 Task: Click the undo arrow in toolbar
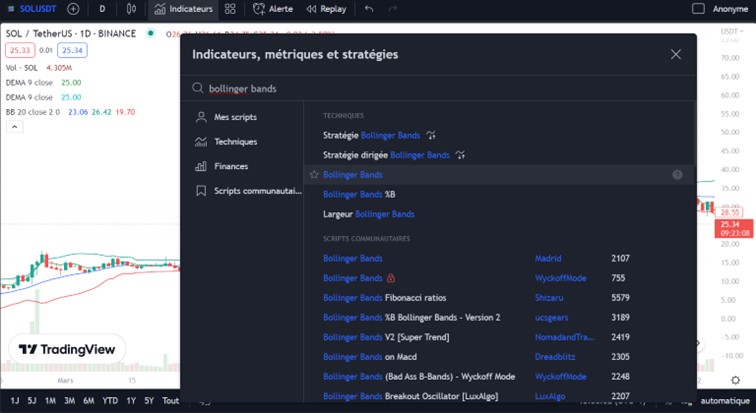(x=369, y=9)
